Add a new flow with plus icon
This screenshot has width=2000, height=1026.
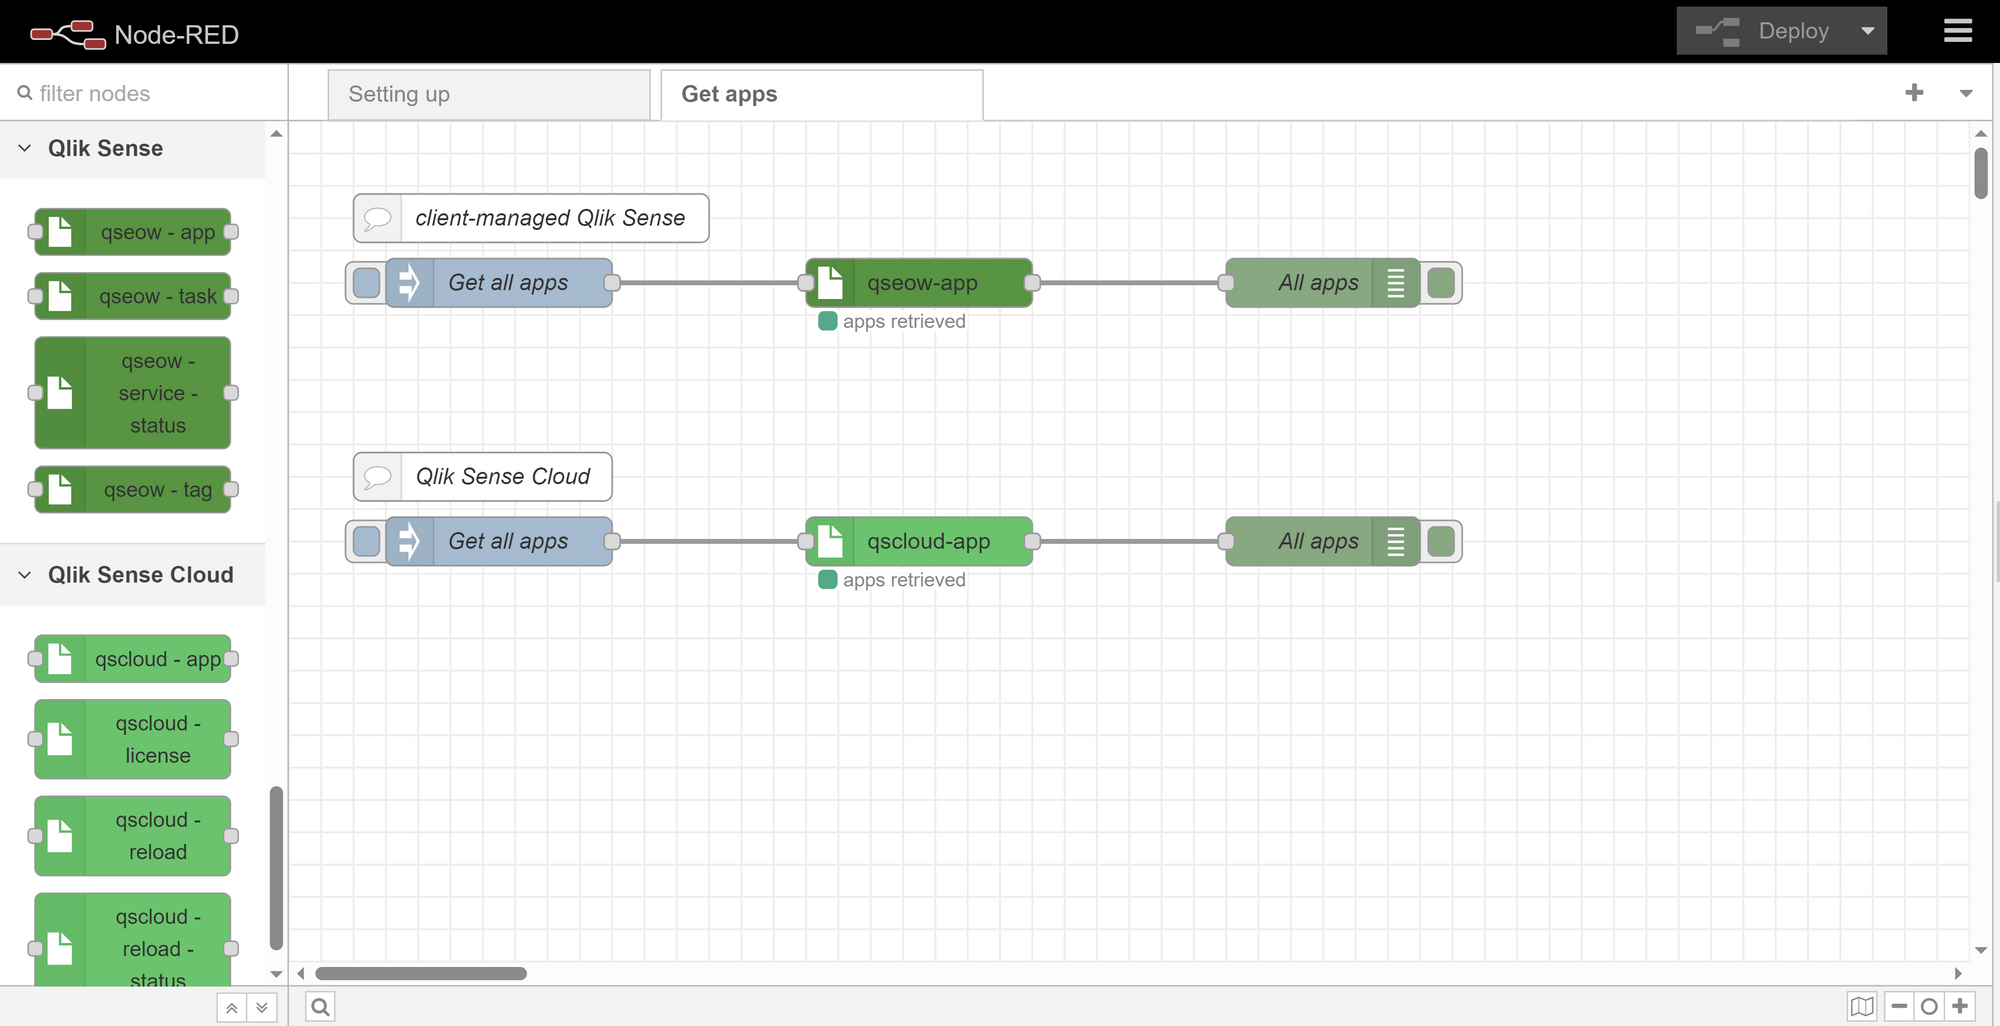pos(1914,93)
